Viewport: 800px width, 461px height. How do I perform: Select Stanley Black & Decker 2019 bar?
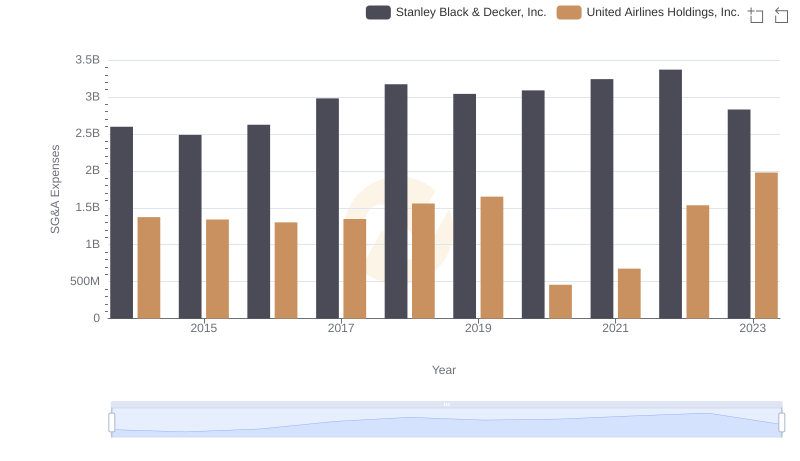(x=464, y=206)
